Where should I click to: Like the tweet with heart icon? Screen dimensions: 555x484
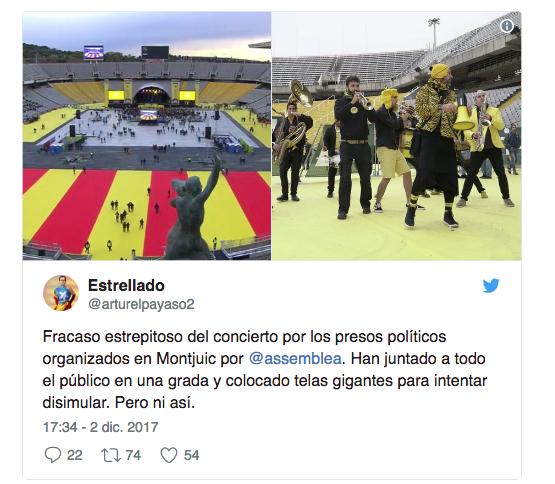pos(169,455)
